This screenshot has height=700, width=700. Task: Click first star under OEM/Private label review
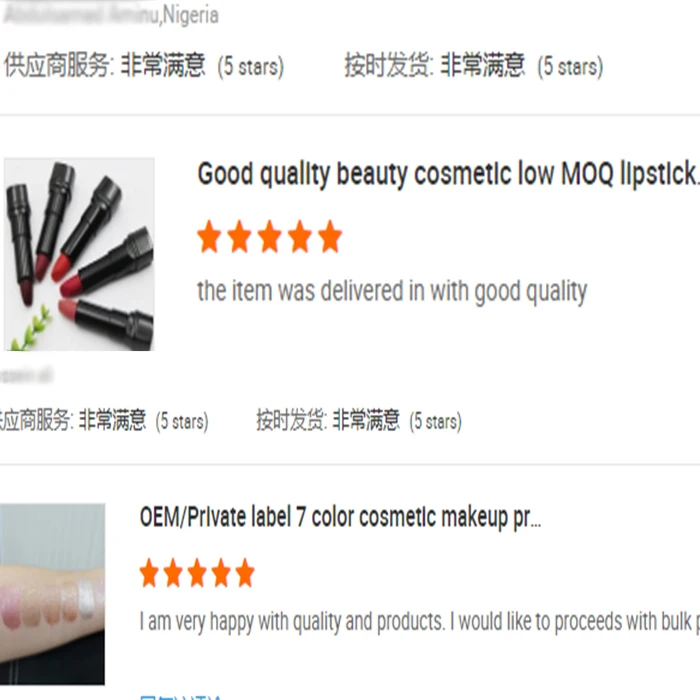point(149,572)
